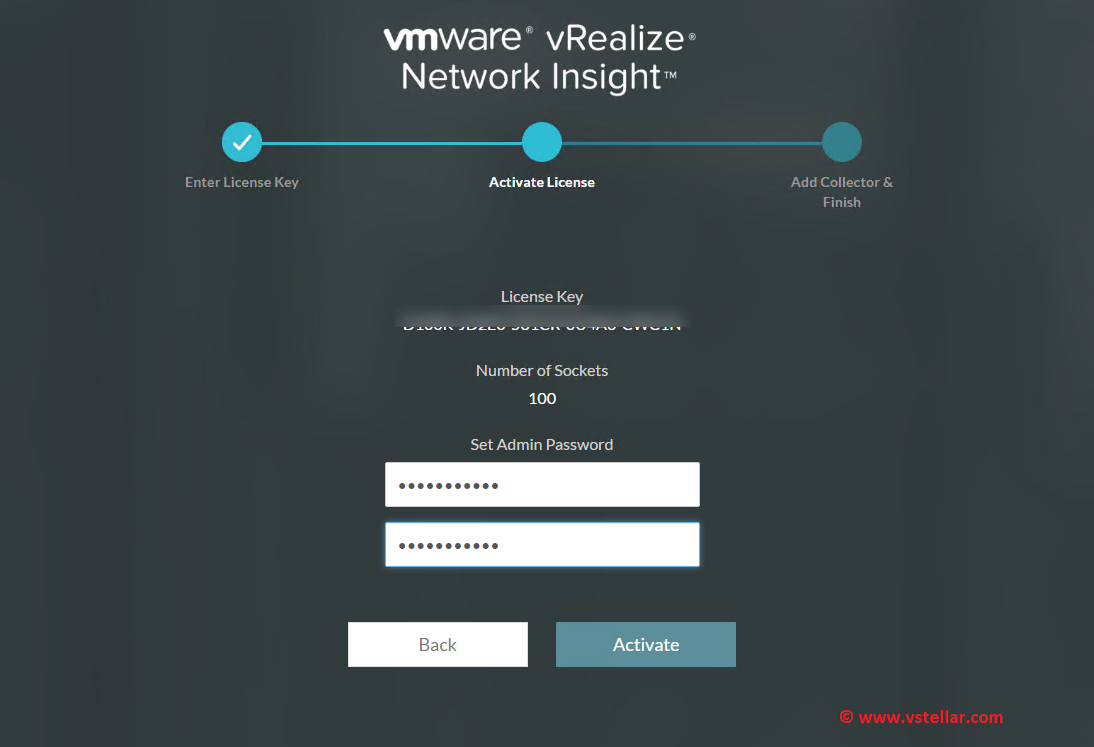Click the Number of Sockets label
The height and width of the screenshot is (747, 1094).
(x=541, y=370)
